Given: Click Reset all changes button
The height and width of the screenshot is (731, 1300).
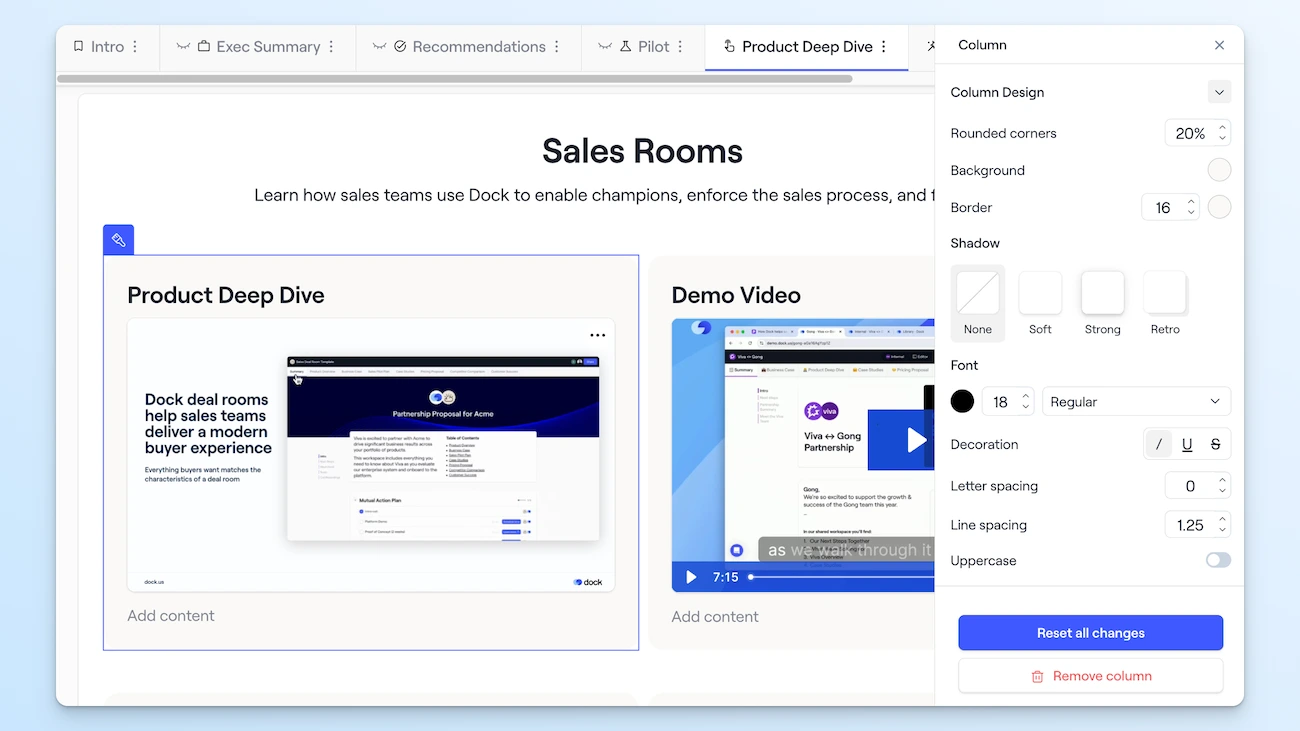Looking at the screenshot, I should (1090, 633).
